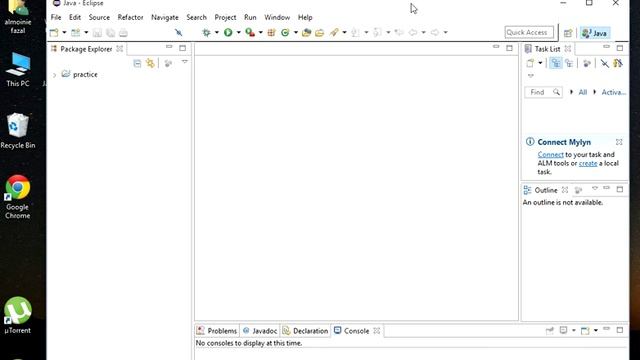Open the New wizard dropdown arrow
This screenshot has height=360, width=640.
pos(64,33)
